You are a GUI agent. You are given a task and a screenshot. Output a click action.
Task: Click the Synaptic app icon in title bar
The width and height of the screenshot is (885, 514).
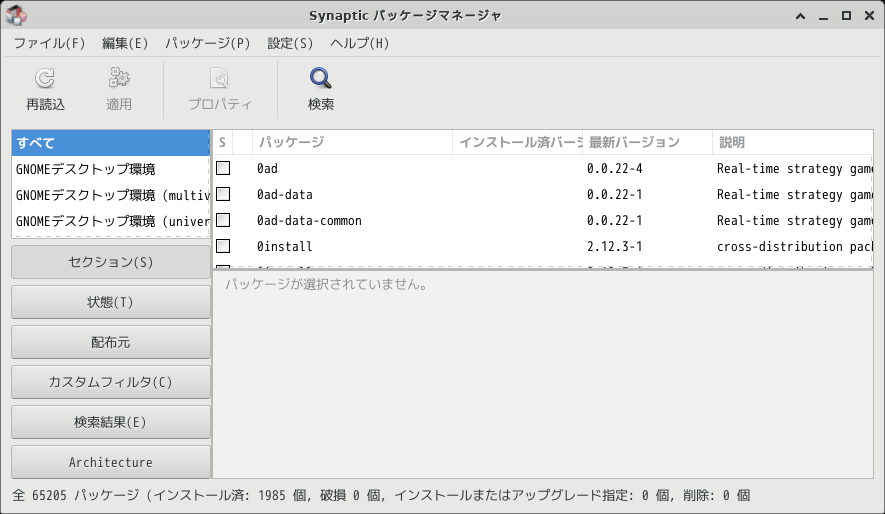coord(16,15)
